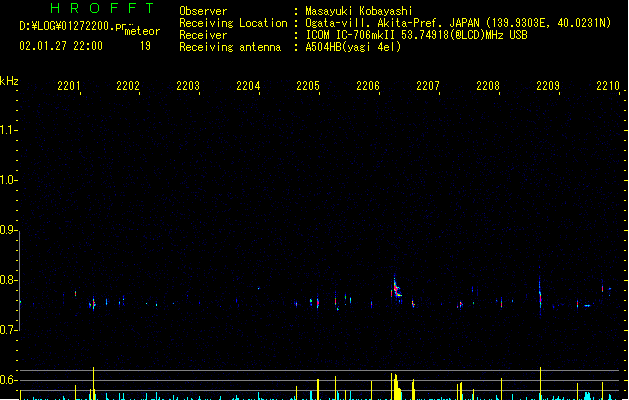This screenshot has width=629, height=400.
Task: Click the Receiving antenna label
Action: pyautogui.click(x=230, y=47)
